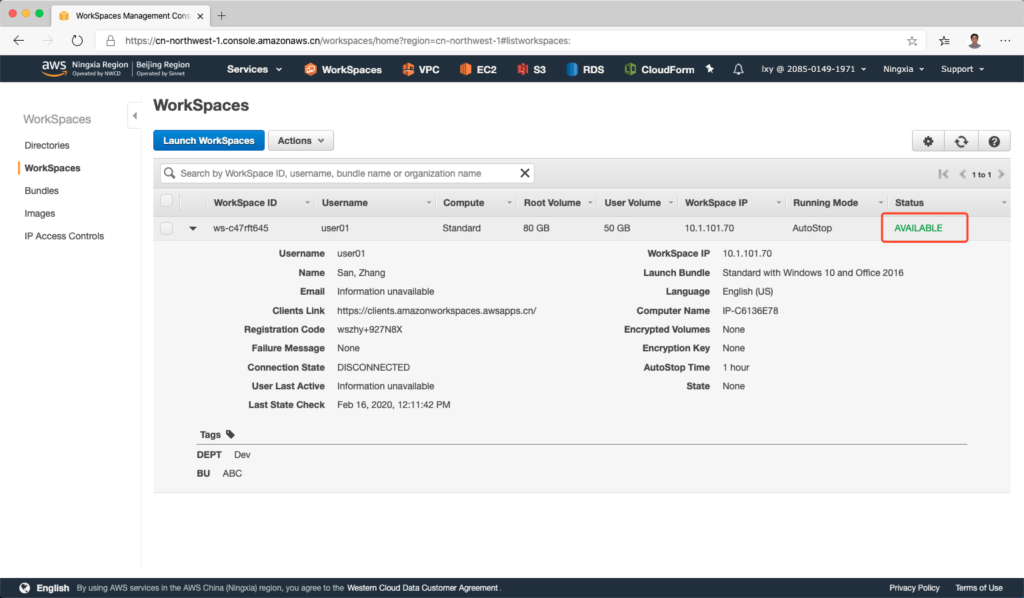Click the settings gear icon
The height and width of the screenshot is (598, 1024).
coord(928,142)
